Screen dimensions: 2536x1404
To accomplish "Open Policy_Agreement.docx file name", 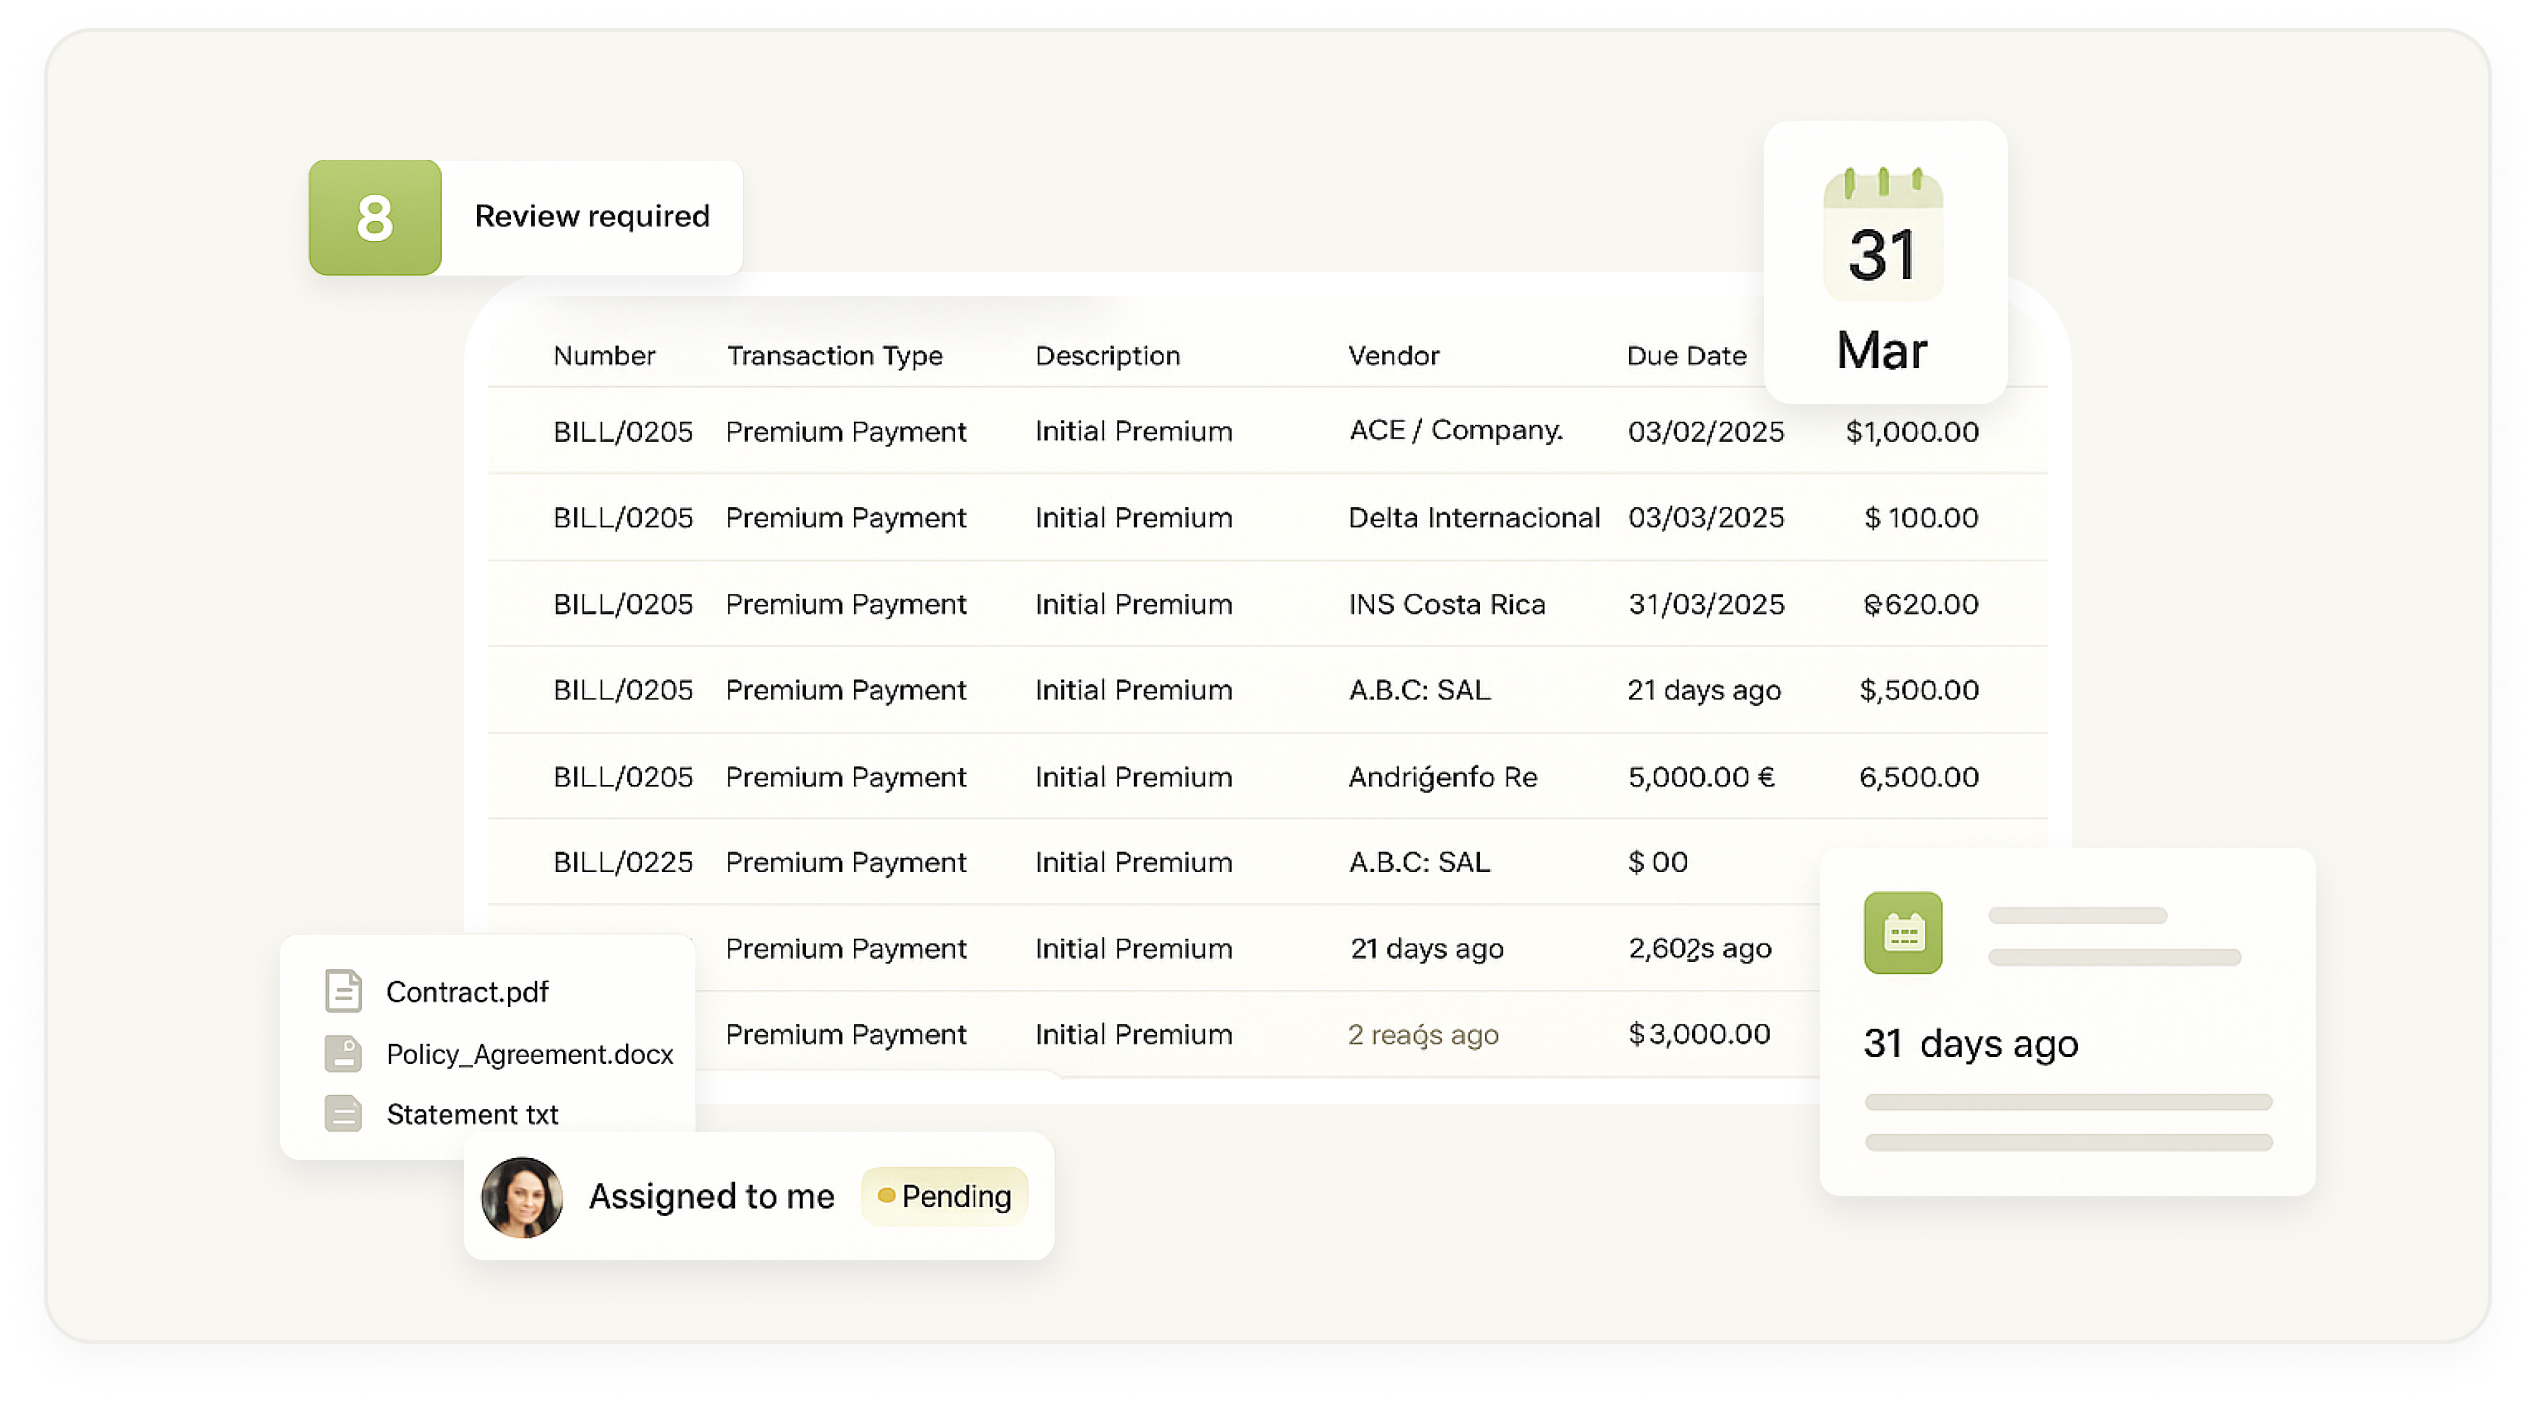I will pyautogui.click(x=529, y=1054).
